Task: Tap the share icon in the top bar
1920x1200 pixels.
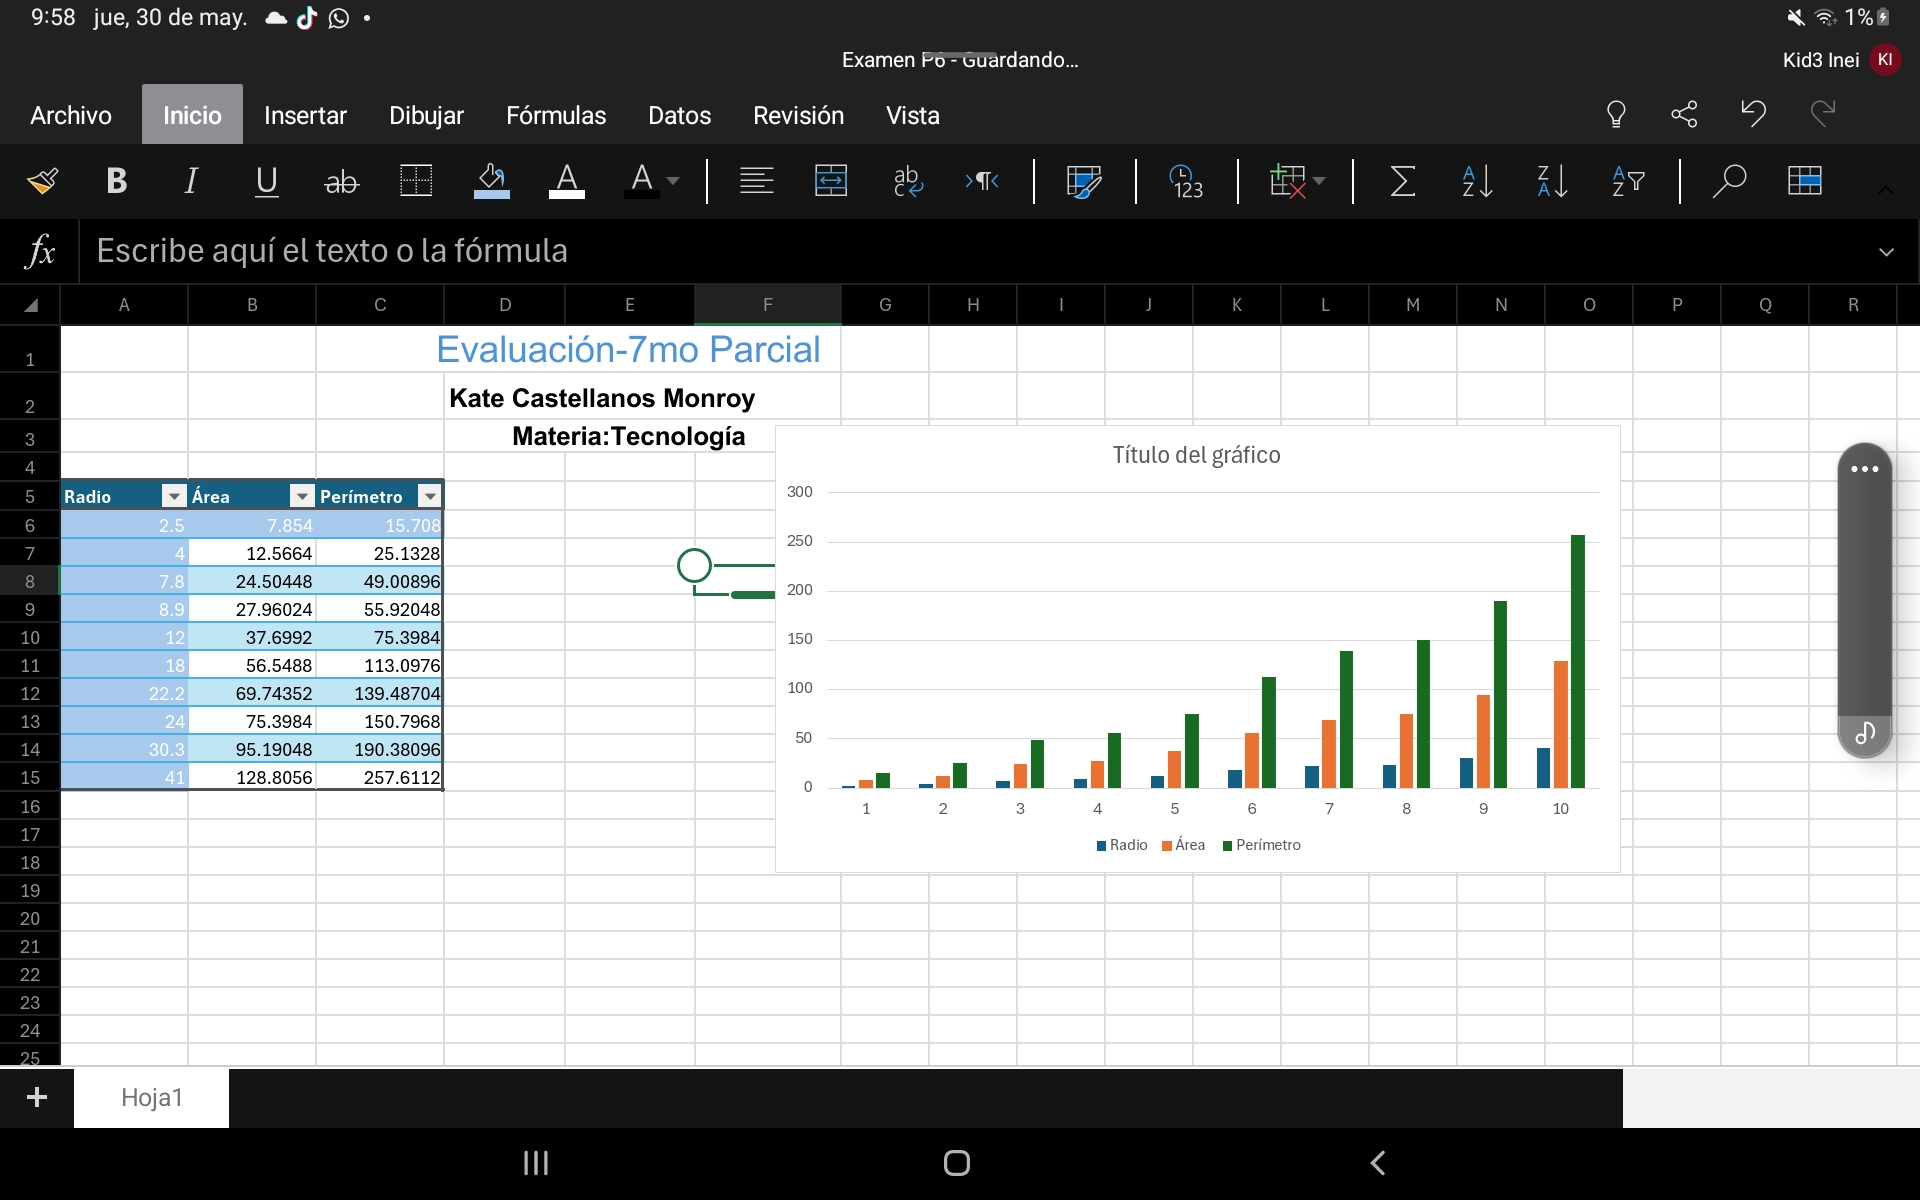Action: tap(1684, 114)
